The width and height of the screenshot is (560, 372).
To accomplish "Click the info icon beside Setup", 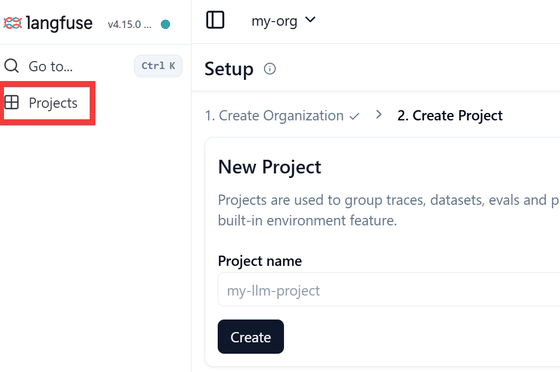I will pyautogui.click(x=270, y=69).
